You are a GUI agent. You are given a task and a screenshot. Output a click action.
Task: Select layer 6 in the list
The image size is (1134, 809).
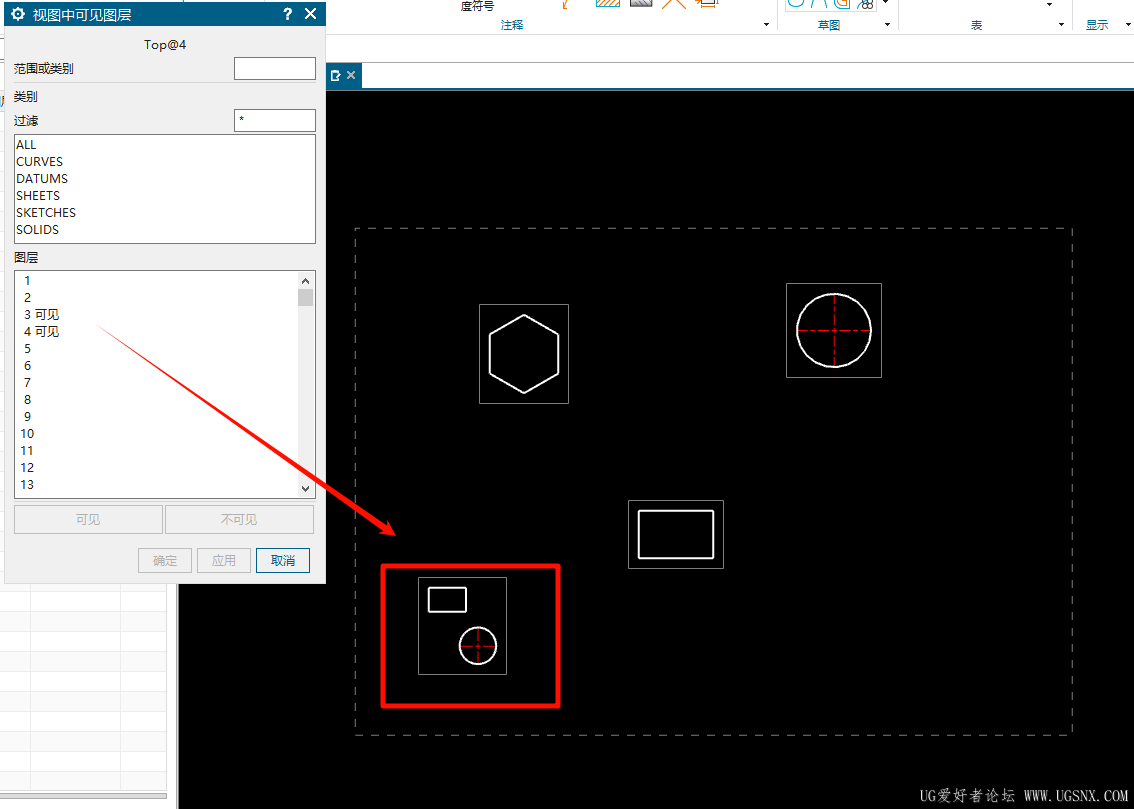(155, 366)
